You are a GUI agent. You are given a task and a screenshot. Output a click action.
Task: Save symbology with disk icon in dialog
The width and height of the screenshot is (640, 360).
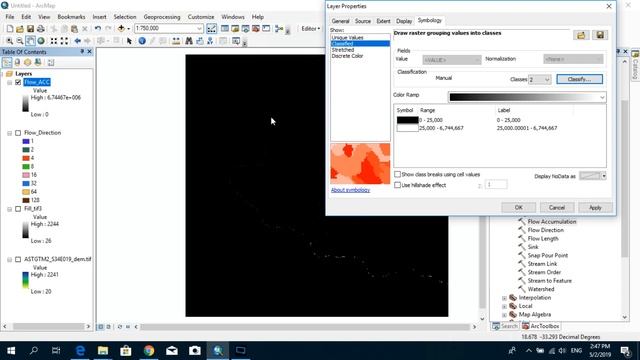[600, 35]
